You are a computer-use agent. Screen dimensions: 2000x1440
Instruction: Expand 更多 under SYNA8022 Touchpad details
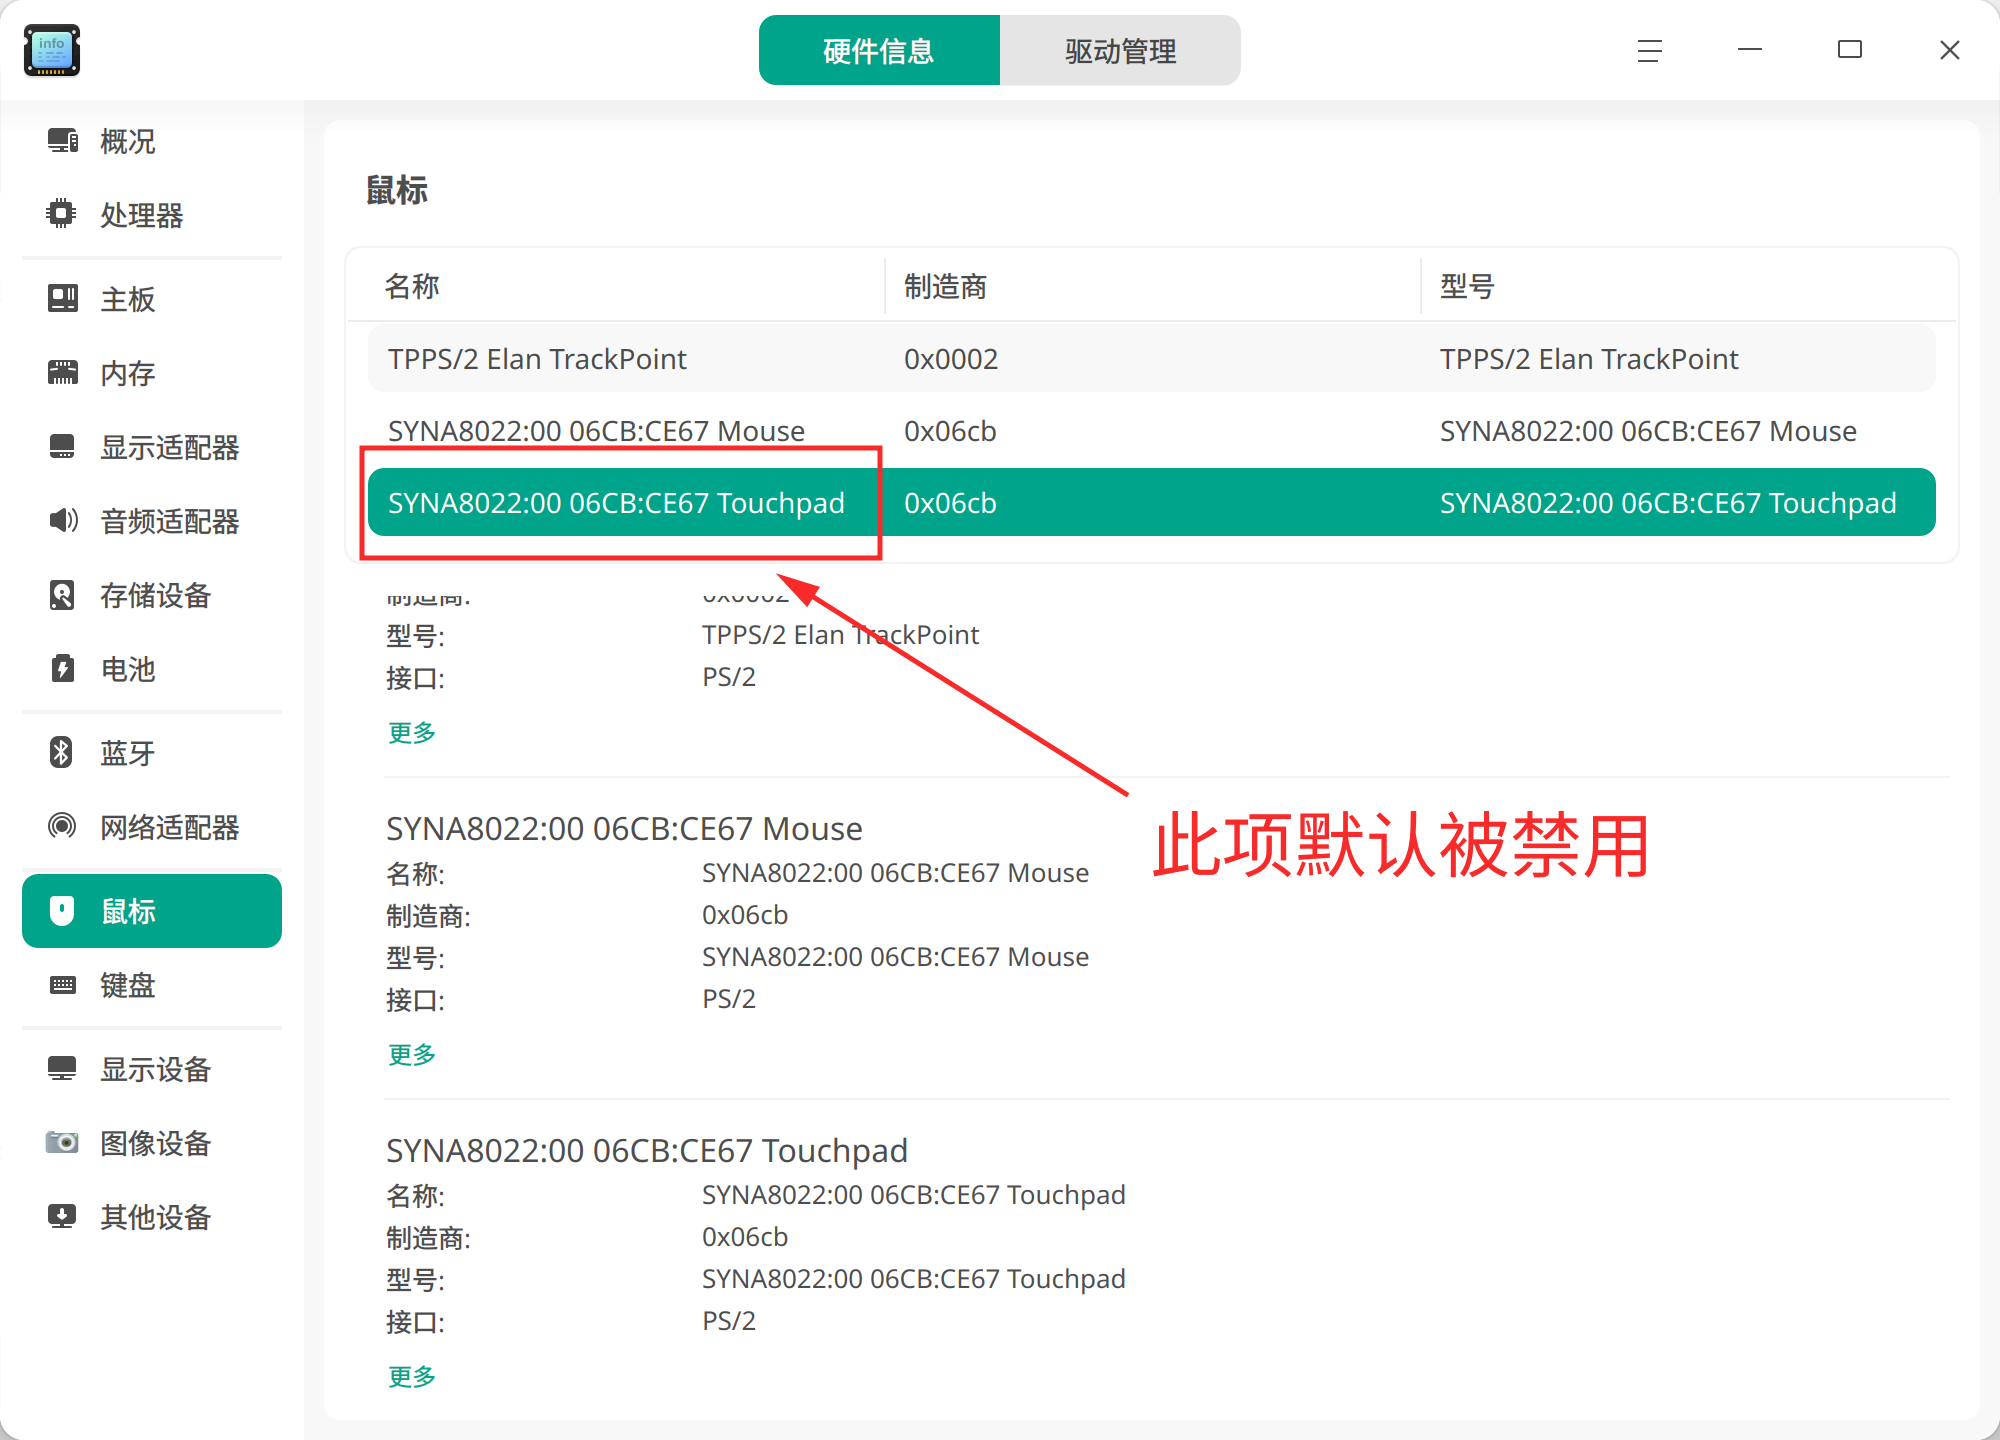pos(412,1377)
